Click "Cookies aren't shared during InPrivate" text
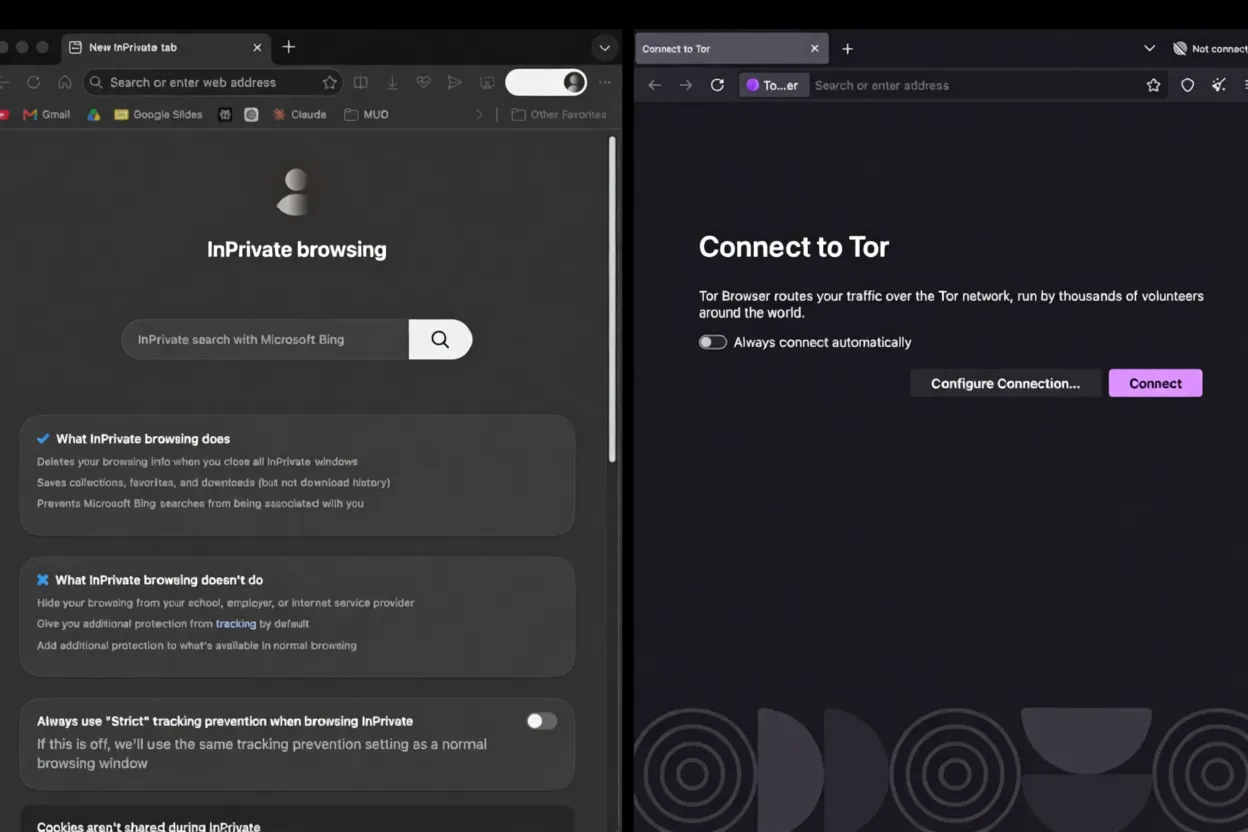The image size is (1248, 832). [x=148, y=827]
